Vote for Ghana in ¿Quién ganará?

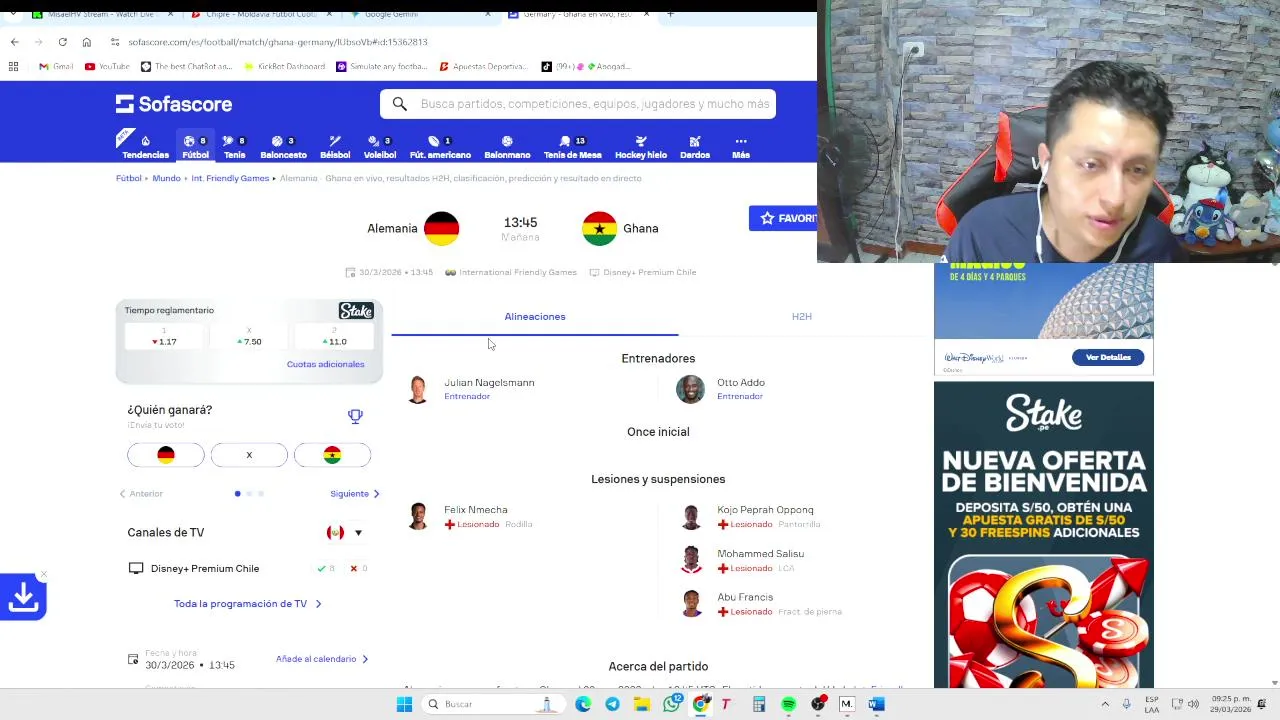(332, 455)
